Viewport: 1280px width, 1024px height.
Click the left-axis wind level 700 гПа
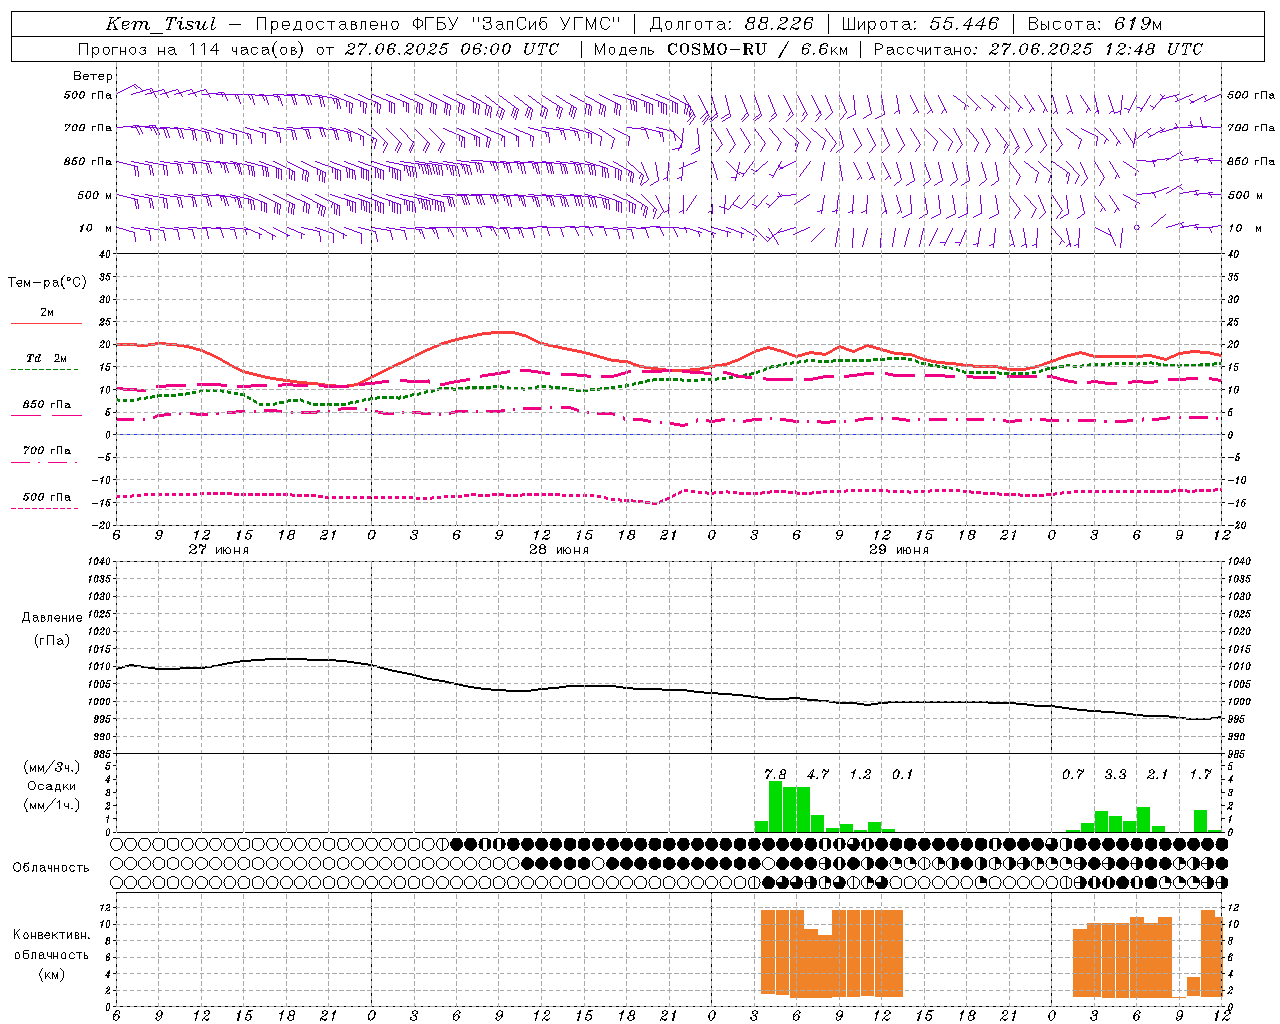click(x=88, y=128)
